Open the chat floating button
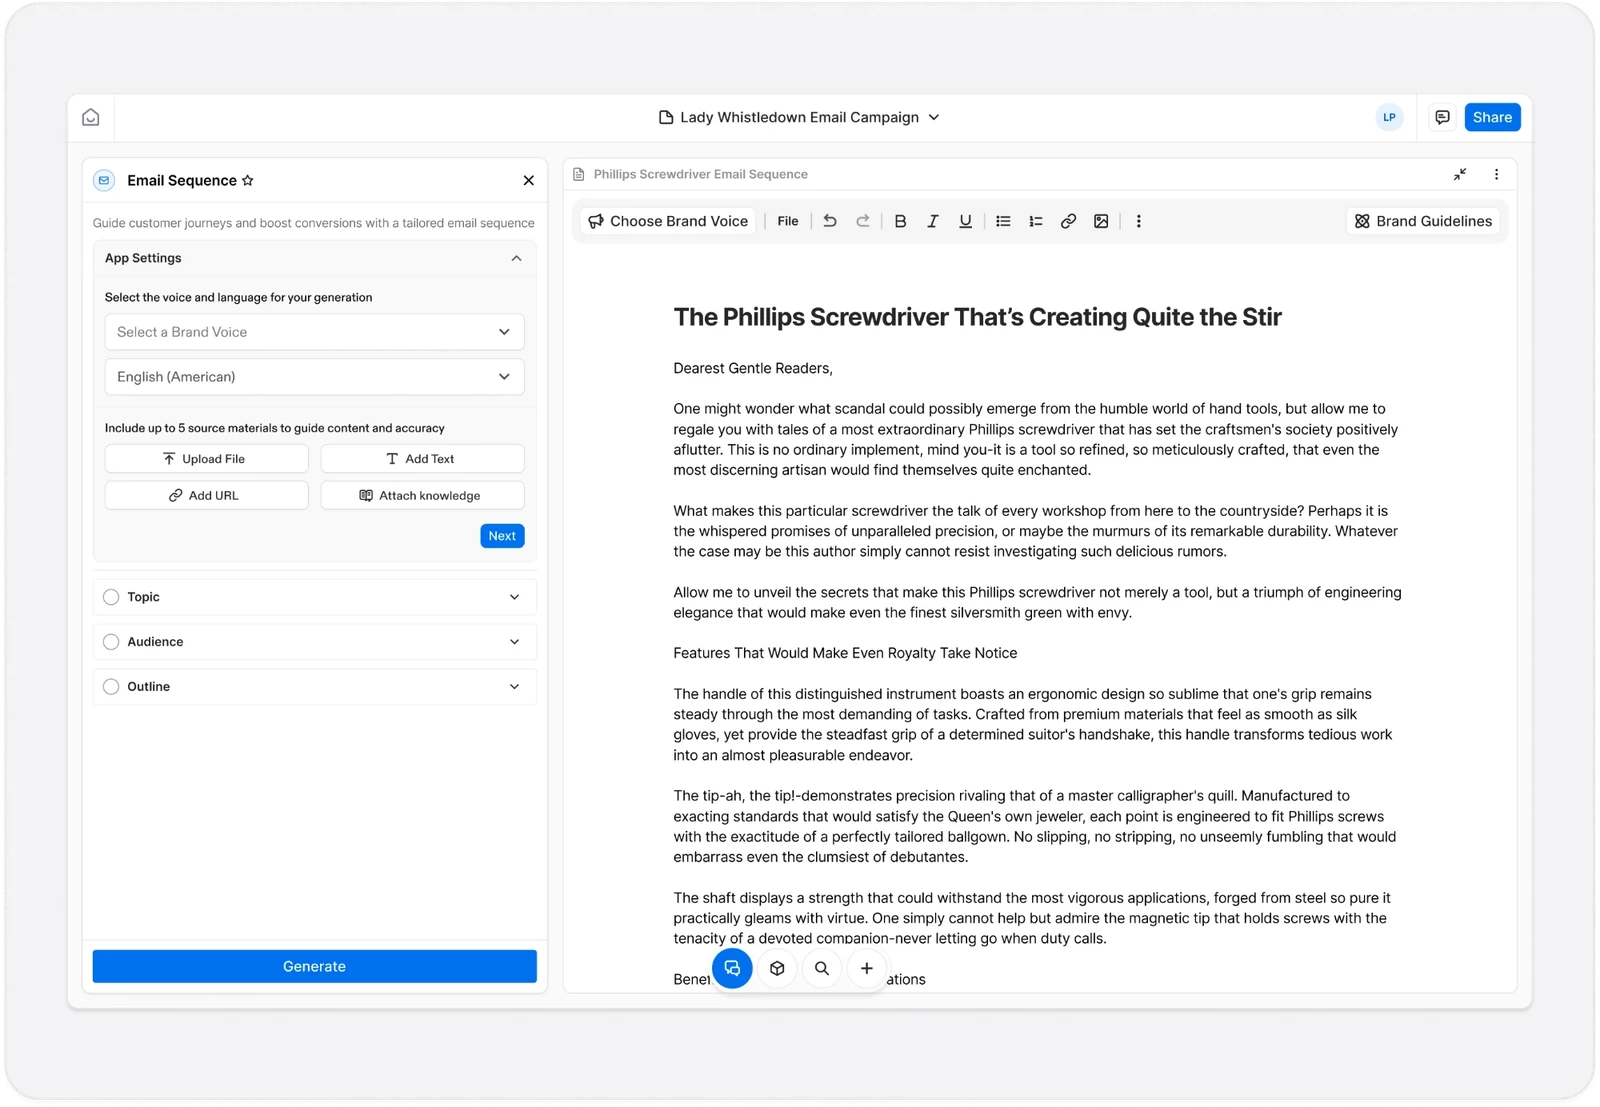This screenshot has width=1600, height=1107. 732,968
